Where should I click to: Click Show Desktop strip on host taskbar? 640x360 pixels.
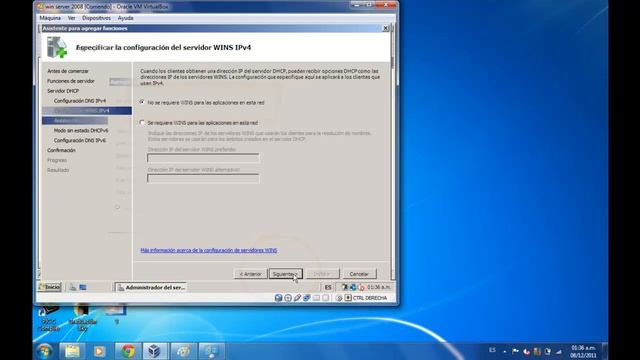605,351
